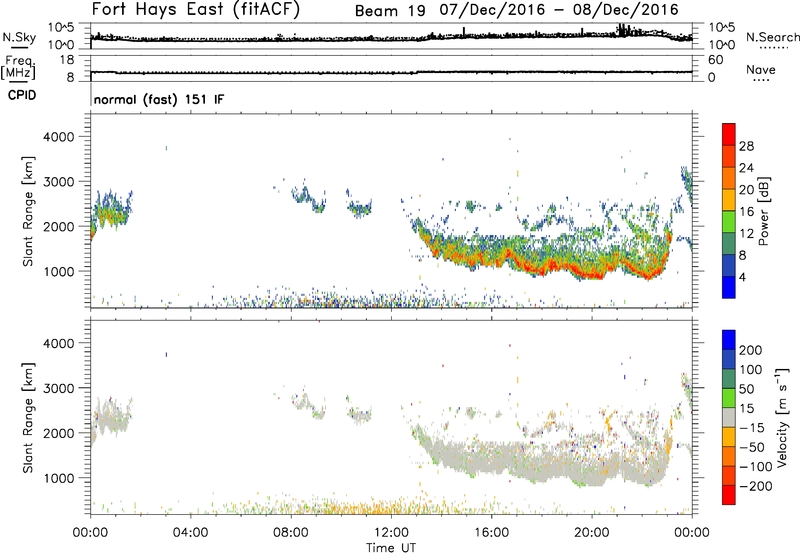800x554 pixels.
Task: Click the sky noise trace in top panel
Action: point(391,38)
